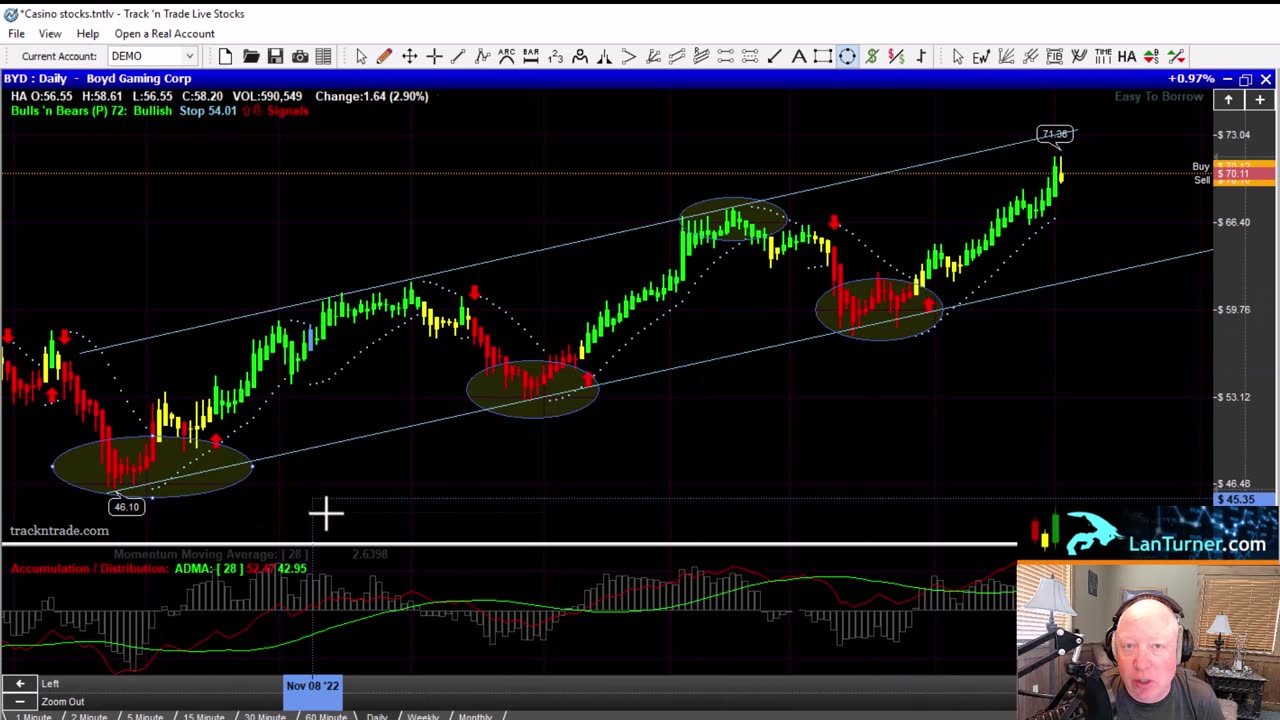Select the pencil eraser drawing tool
The image size is (1280, 720).
(384, 57)
